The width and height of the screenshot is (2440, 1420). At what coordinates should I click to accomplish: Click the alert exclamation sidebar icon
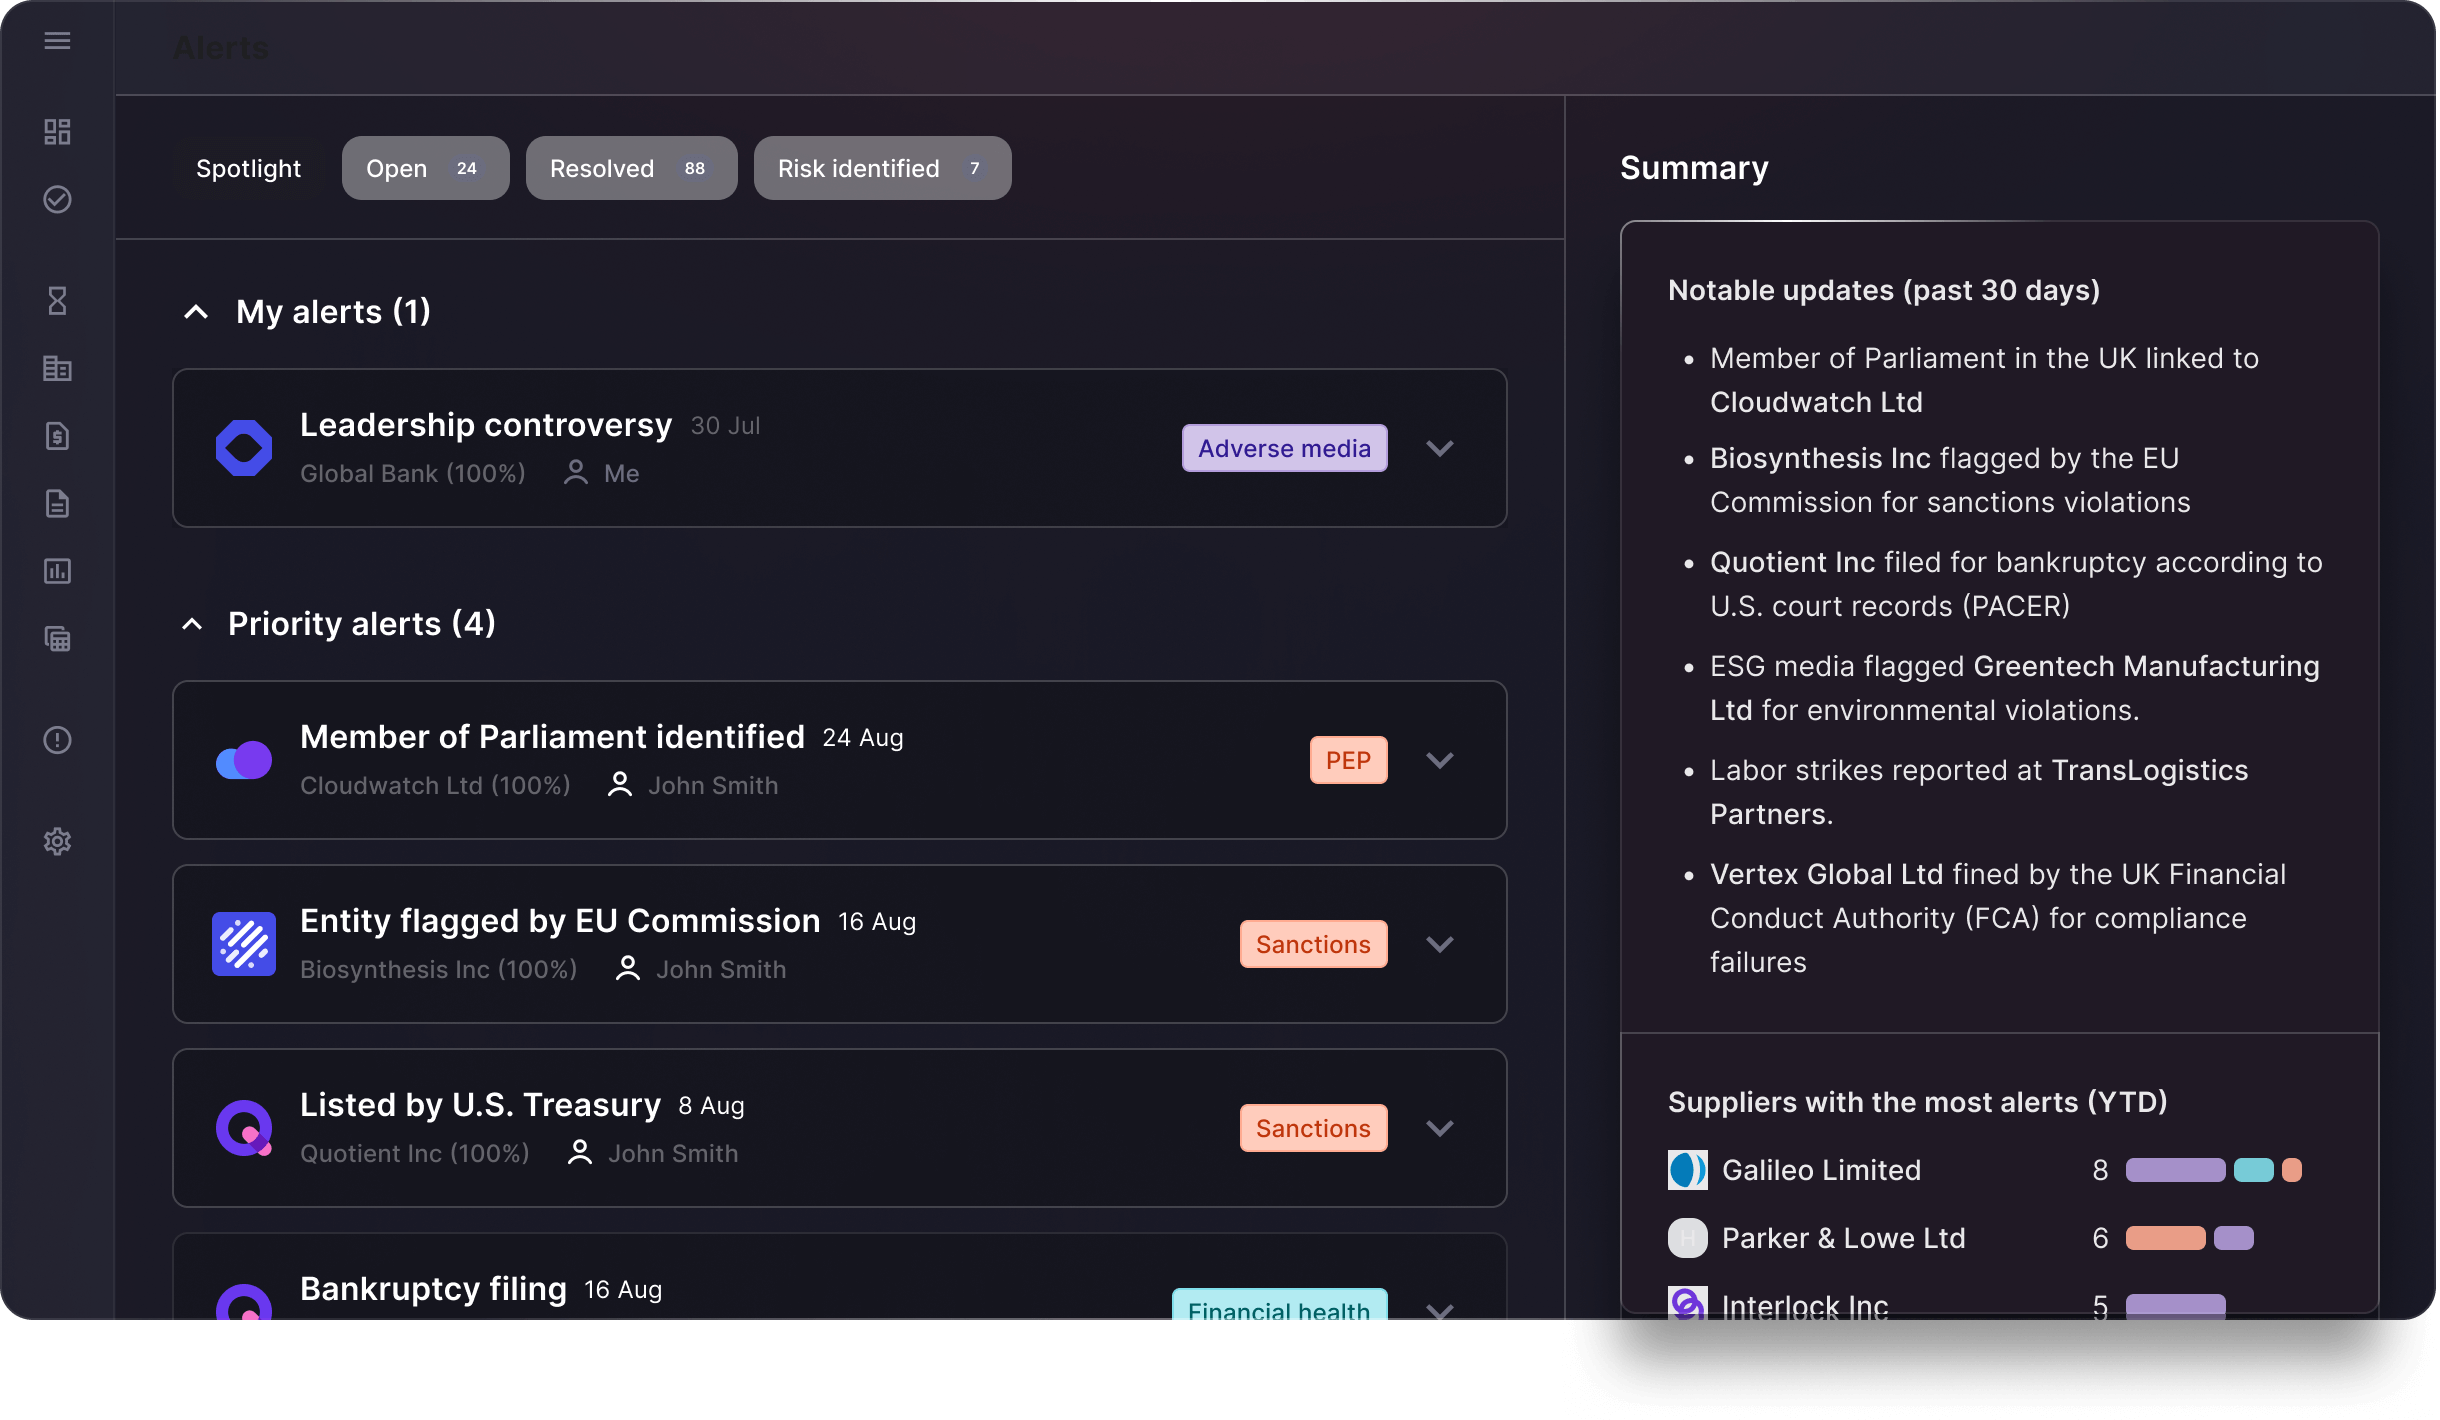57,740
